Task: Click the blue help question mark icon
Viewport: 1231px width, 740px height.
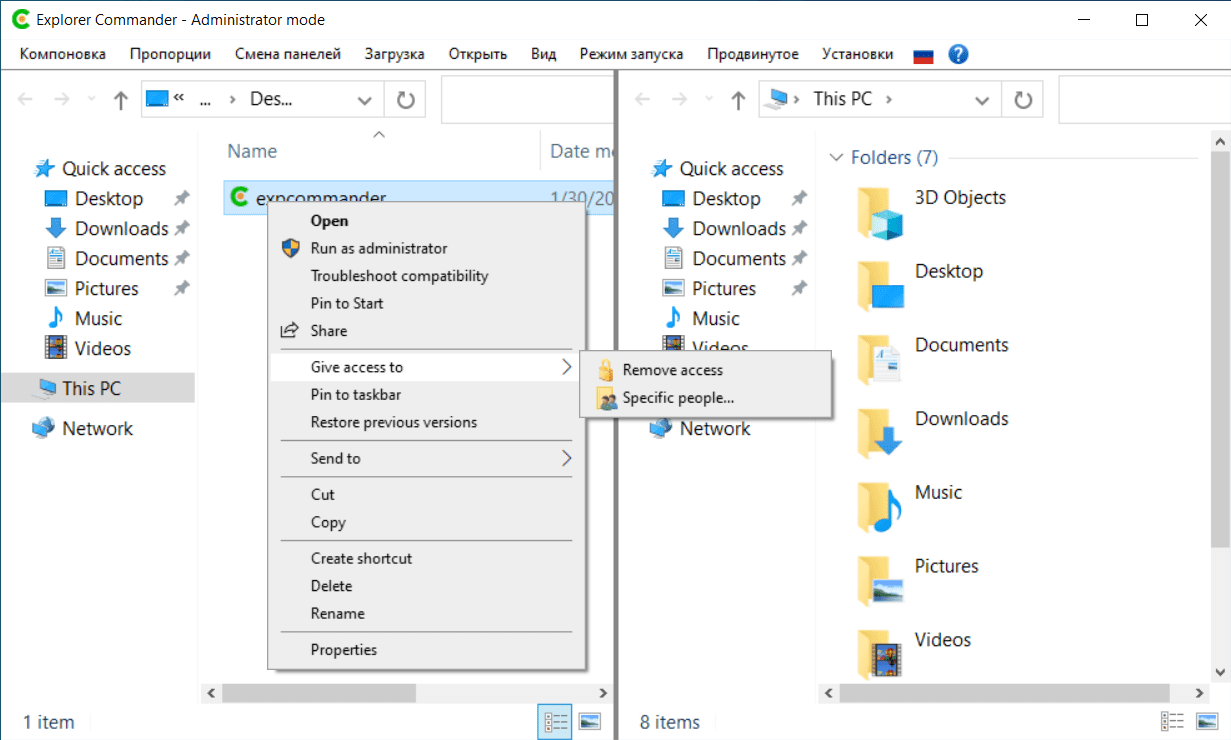Action: coord(958,54)
